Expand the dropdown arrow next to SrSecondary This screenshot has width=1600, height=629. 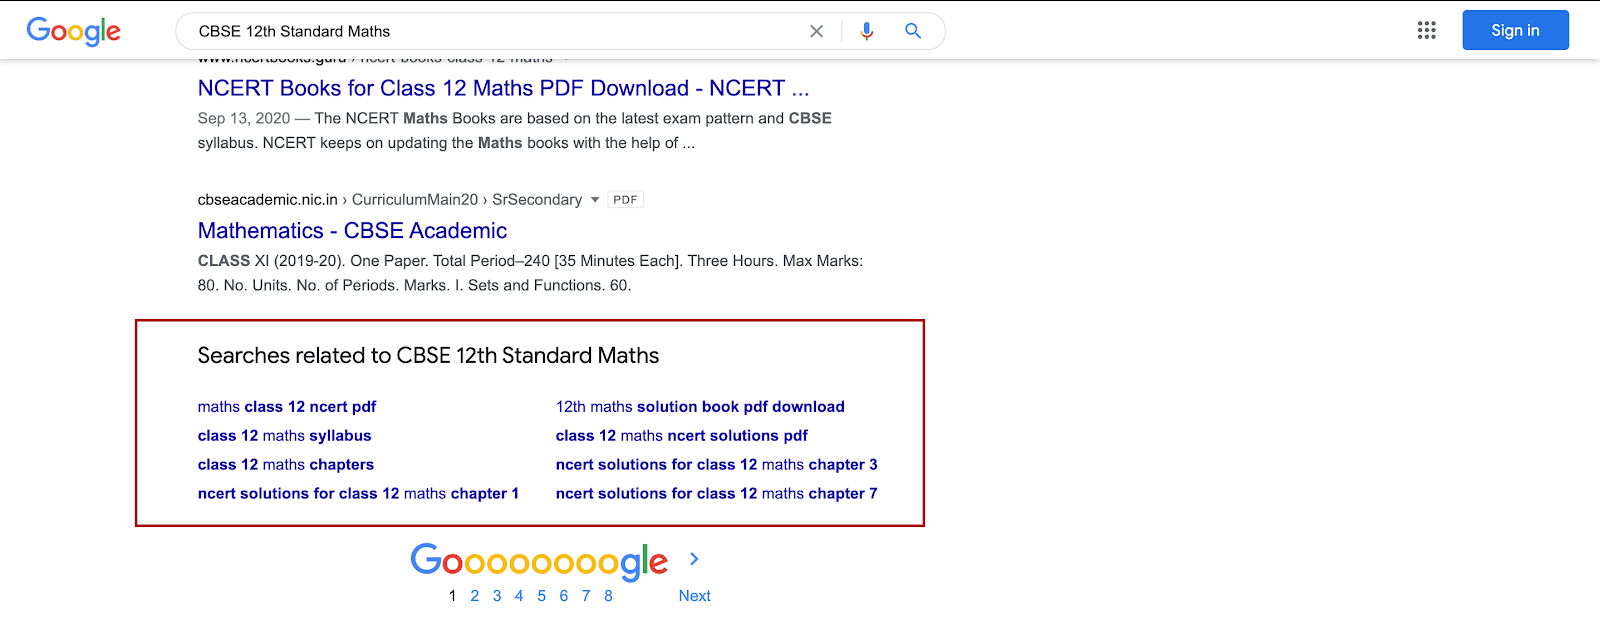[595, 200]
